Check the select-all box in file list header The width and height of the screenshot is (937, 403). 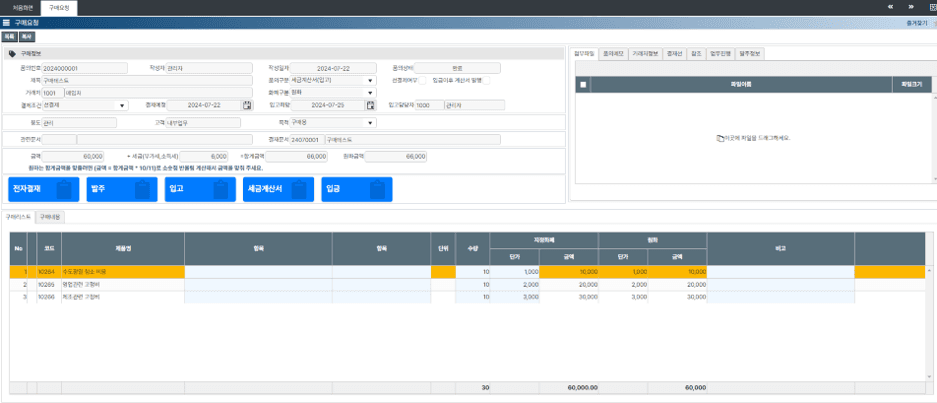(x=583, y=85)
